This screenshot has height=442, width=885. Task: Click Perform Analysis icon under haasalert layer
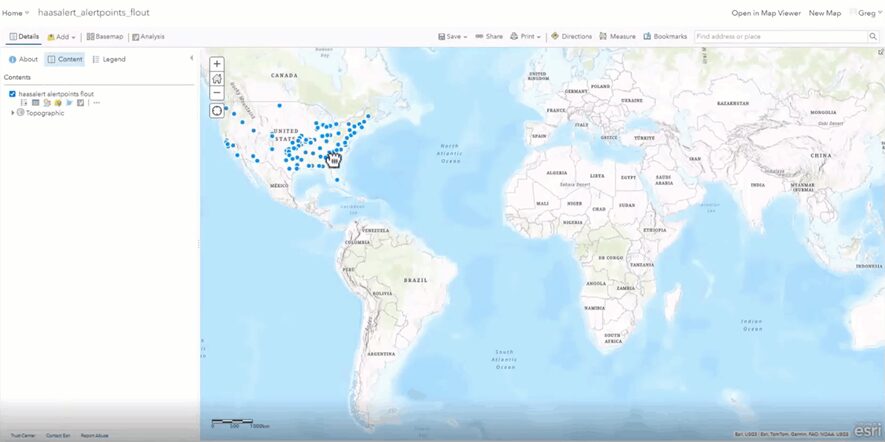(81, 103)
